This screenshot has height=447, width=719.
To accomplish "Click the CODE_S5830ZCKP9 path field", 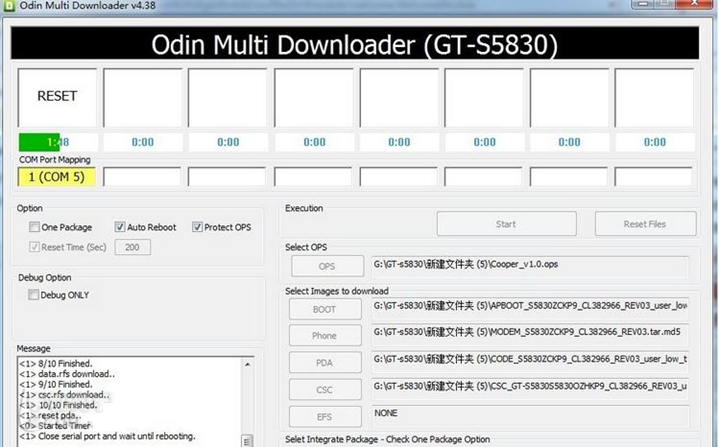I will tap(530, 362).
